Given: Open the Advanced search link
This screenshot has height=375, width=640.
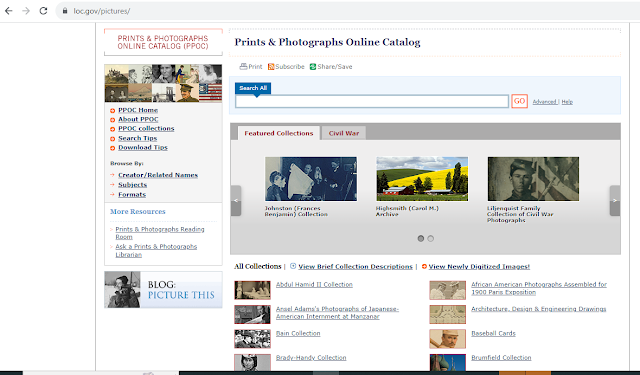Looking at the screenshot, I should pos(544,102).
